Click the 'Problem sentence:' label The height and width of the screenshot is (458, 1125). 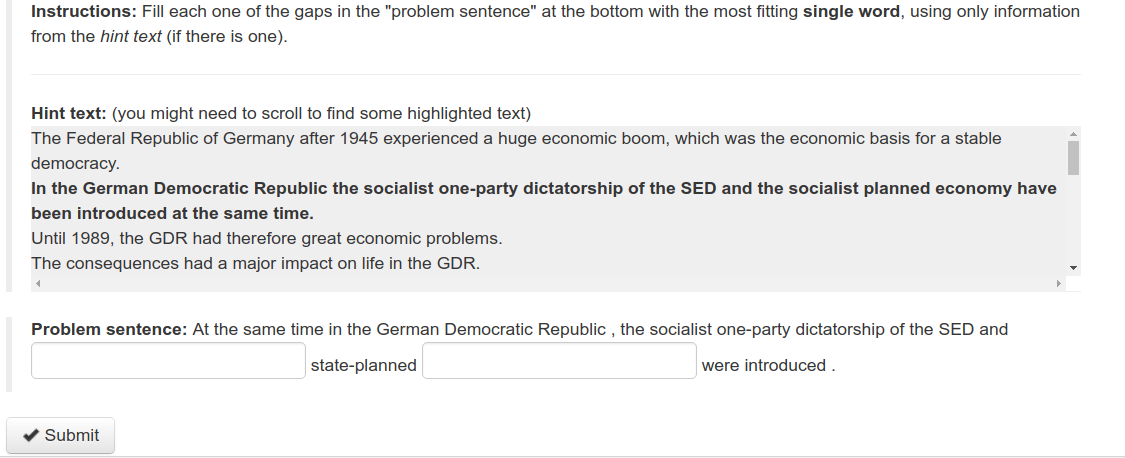[x=109, y=329]
